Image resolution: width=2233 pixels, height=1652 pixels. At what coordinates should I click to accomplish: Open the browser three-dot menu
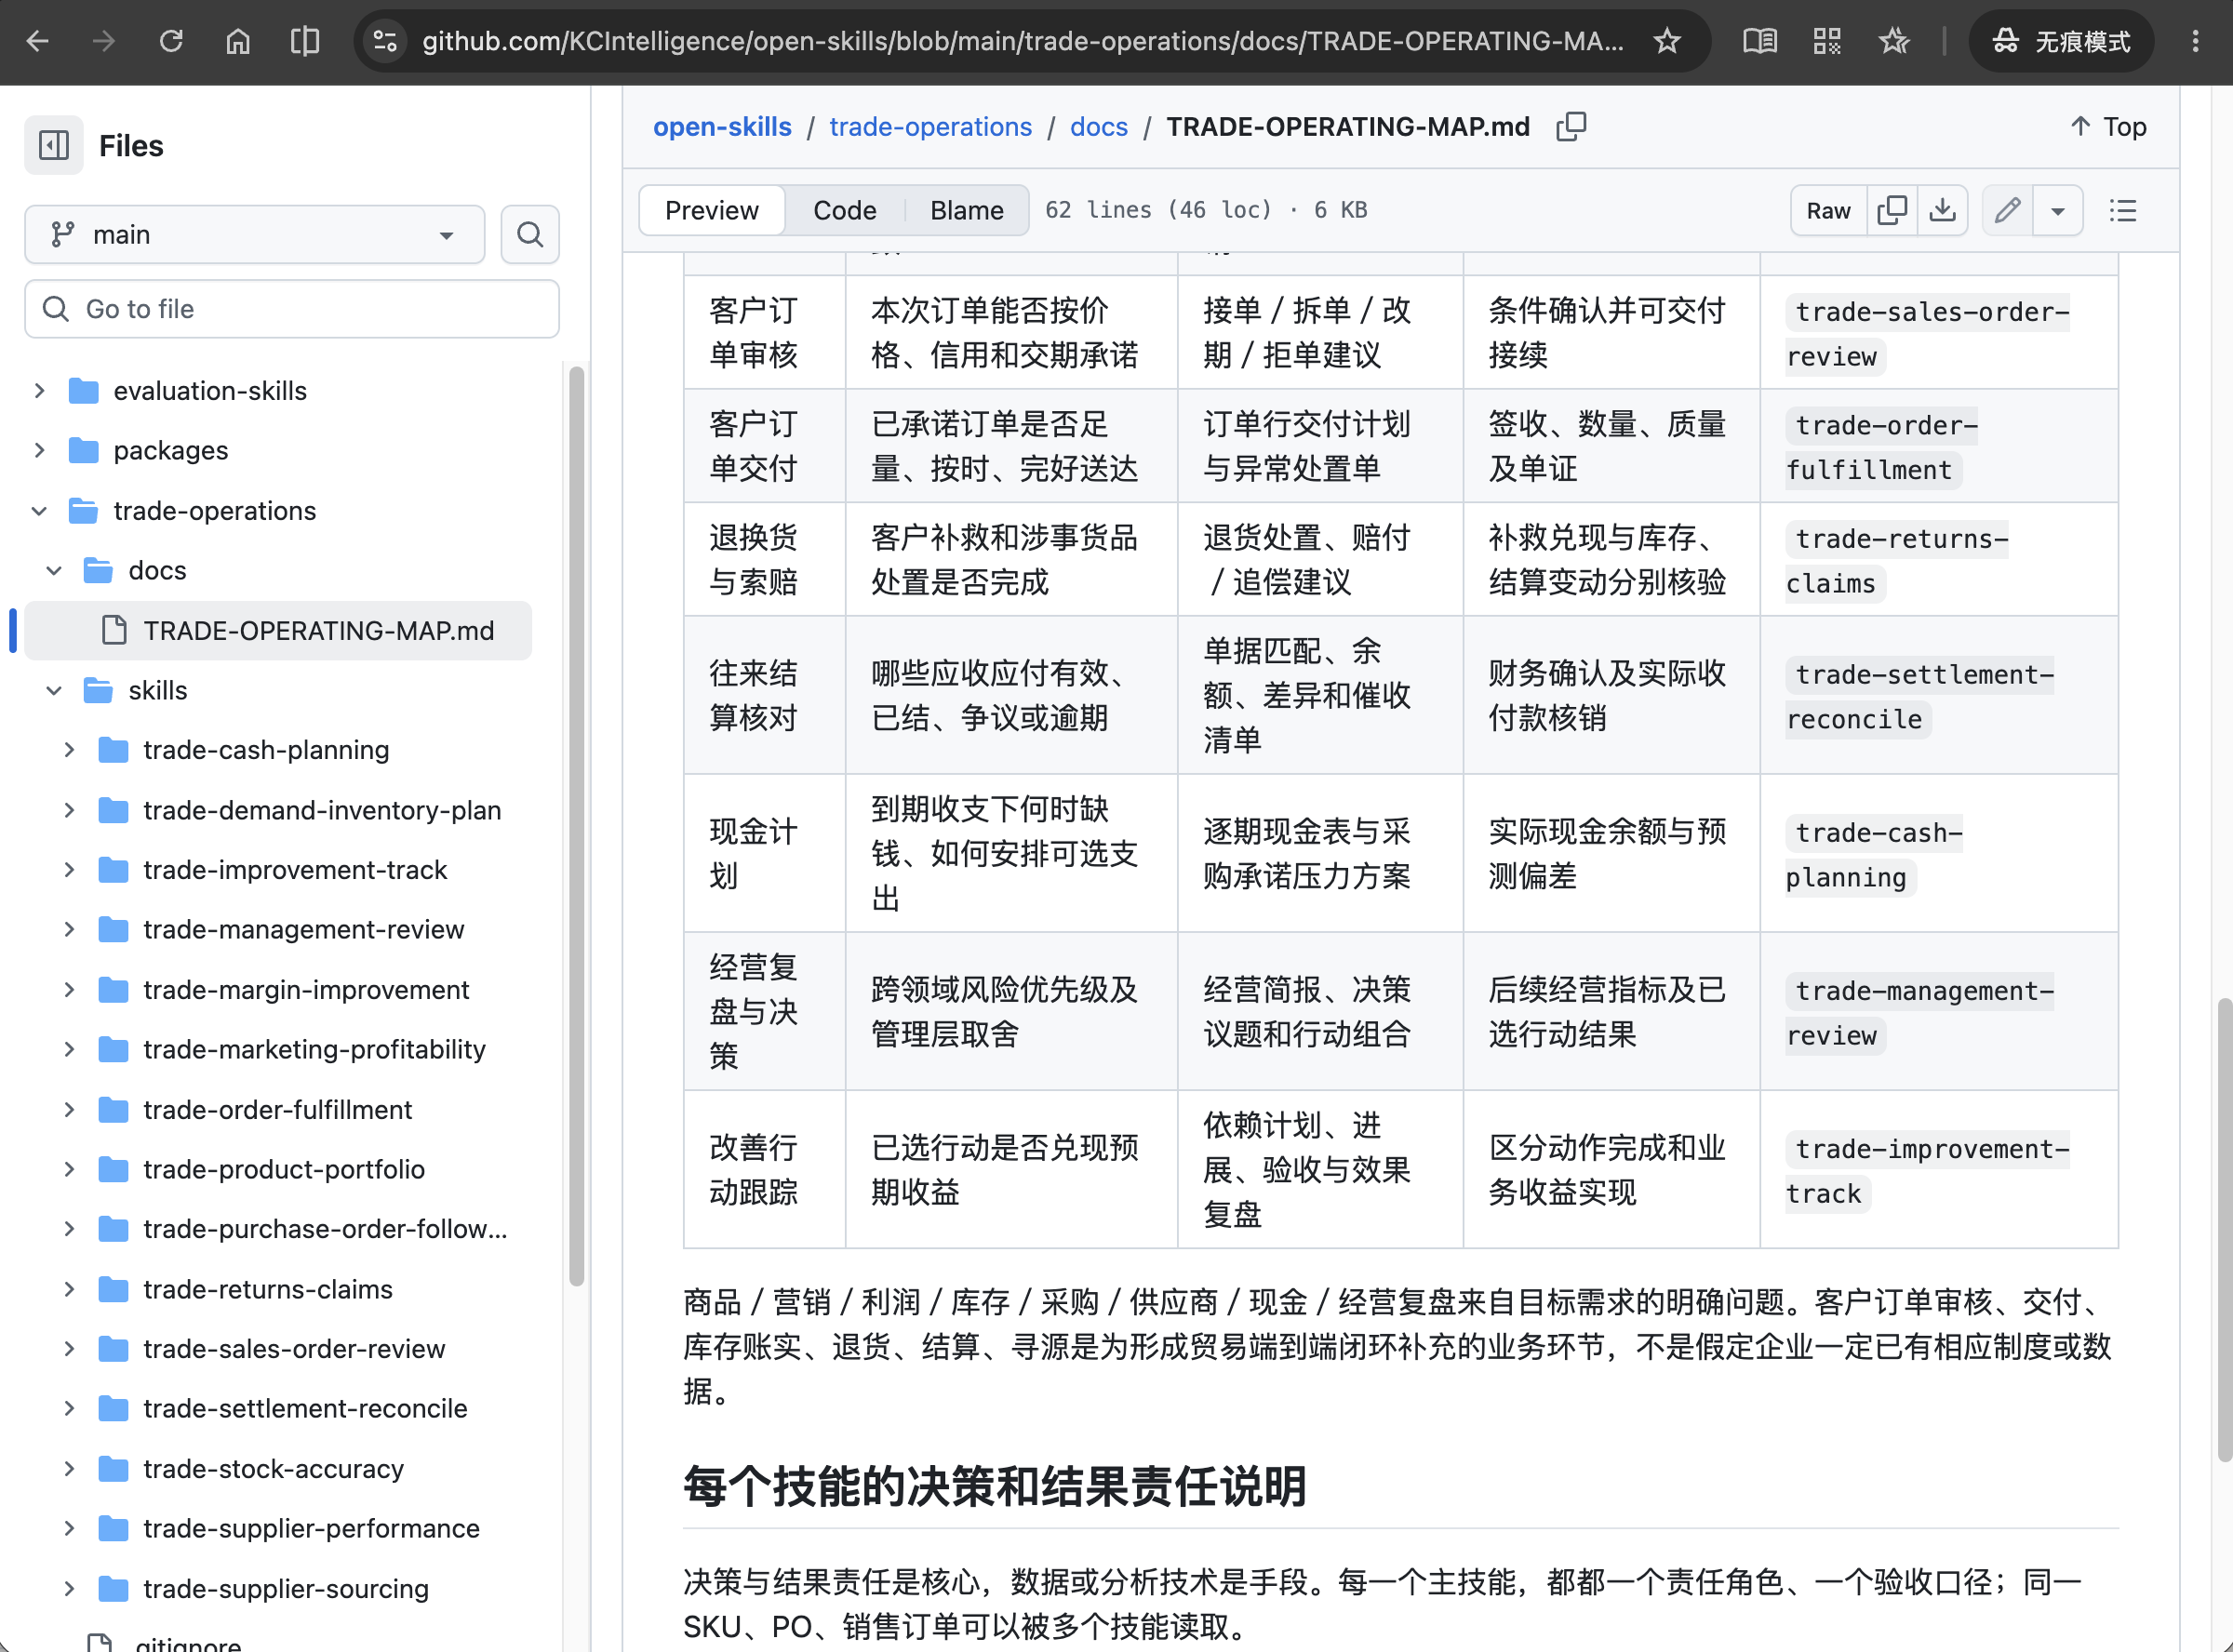(x=2196, y=41)
